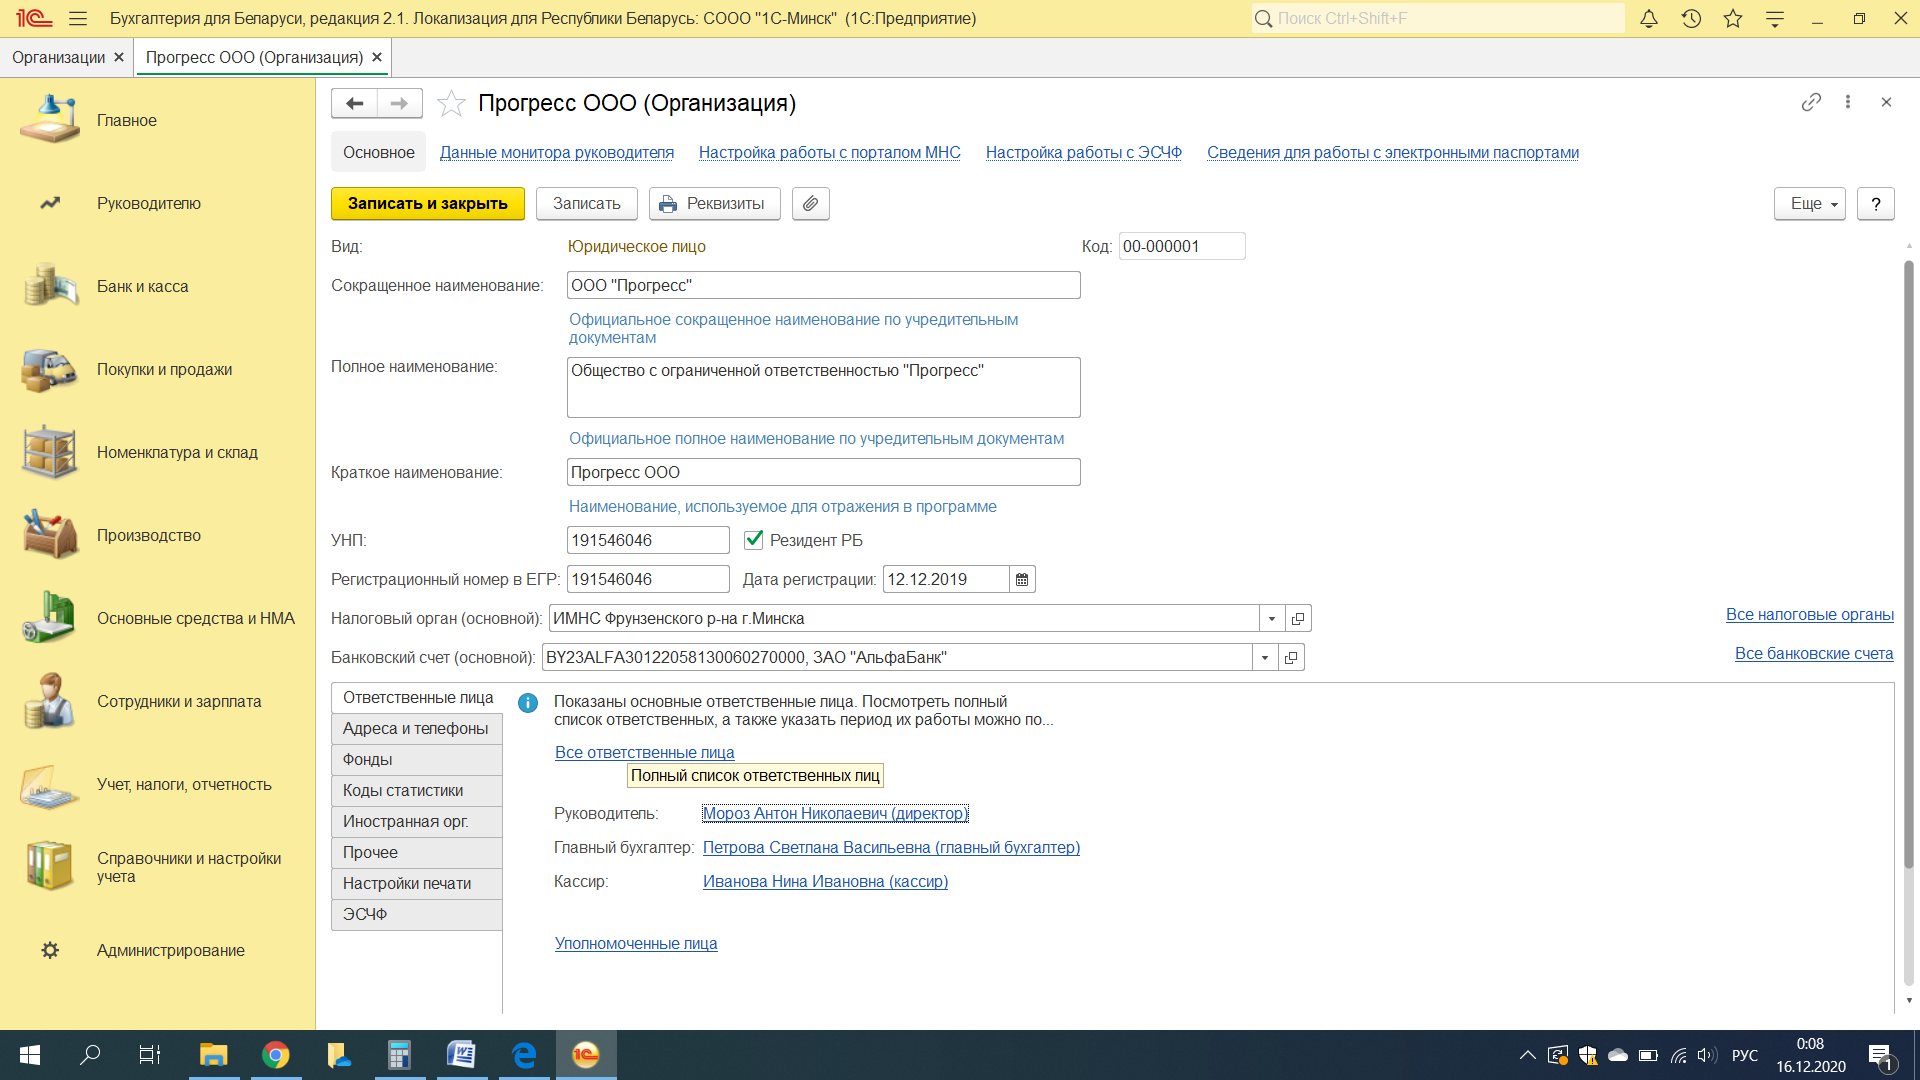The height and width of the screenshot is (1080, 1920).
Task: Navigate forward with the right arrow button
Action: pyautogui.click(x=399, y=103)
